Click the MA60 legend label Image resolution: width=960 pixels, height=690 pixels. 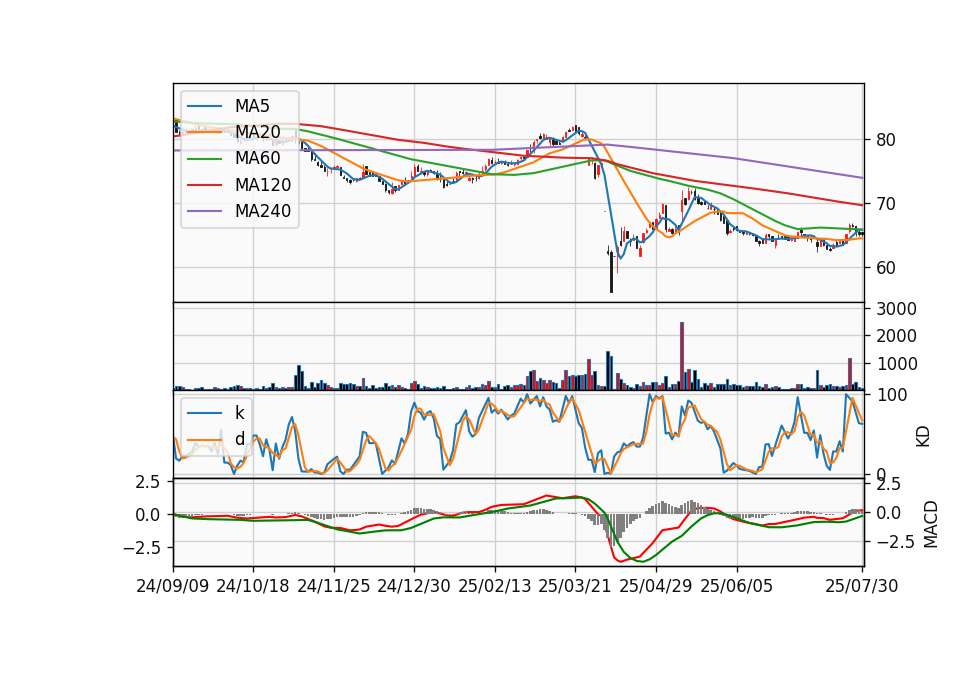[x=257, y=159]
